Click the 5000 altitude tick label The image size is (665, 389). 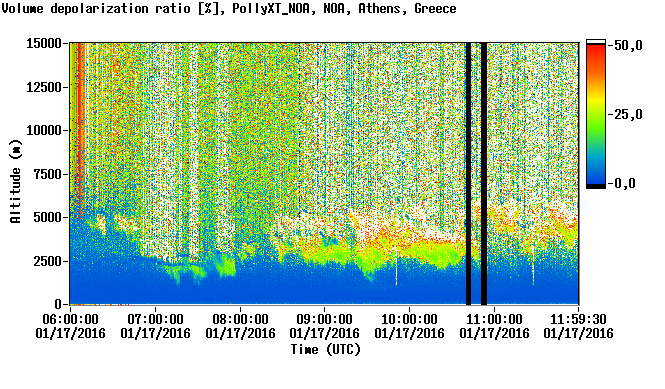click(48, 217)
